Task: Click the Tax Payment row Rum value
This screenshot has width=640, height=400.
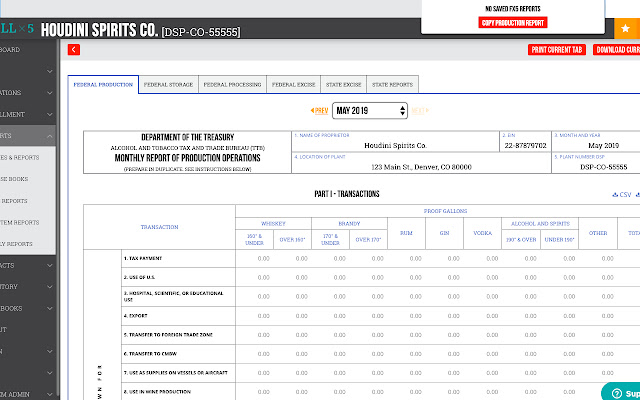Action: [x=416, y=258]
